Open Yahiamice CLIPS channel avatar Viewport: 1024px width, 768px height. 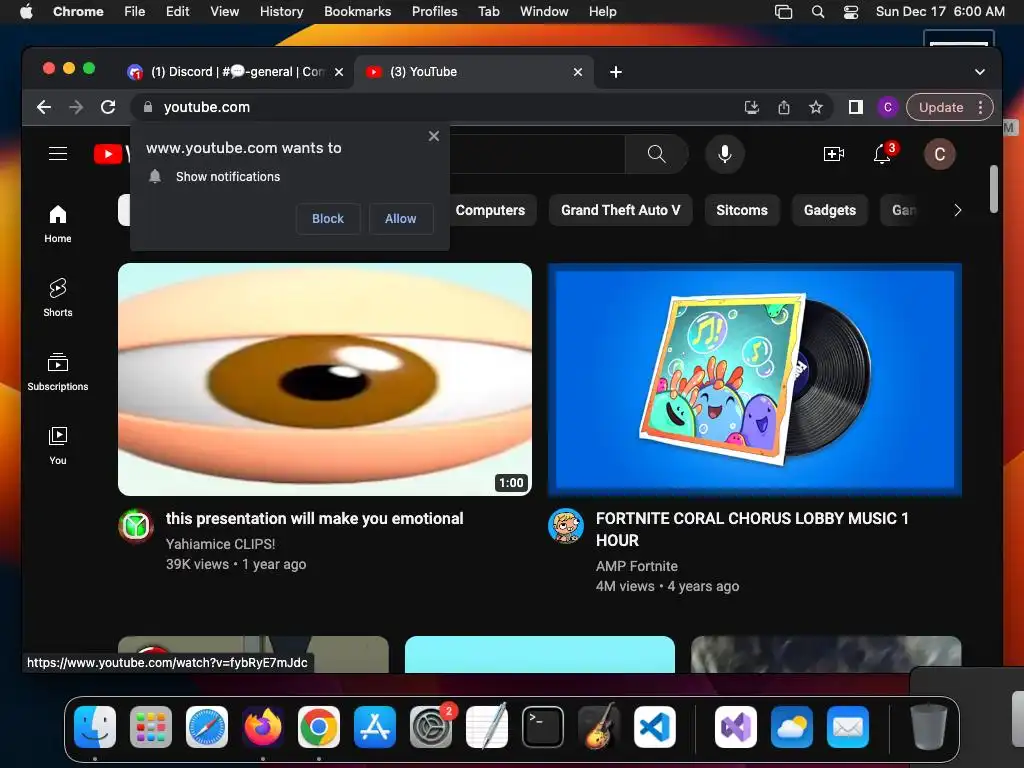tap(136, 526)
